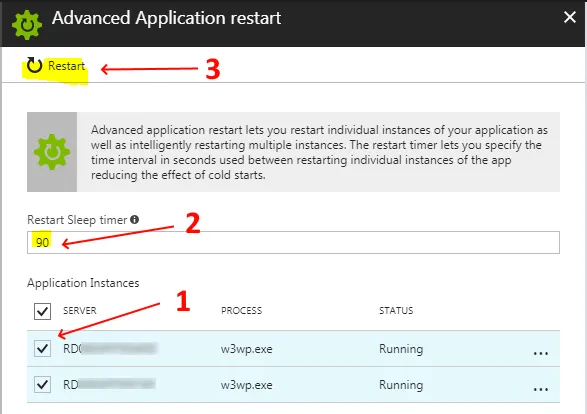Click the Advanced Application restart title text
The width and height of the screenshot is (587, 414).
[x=167, y=18]
